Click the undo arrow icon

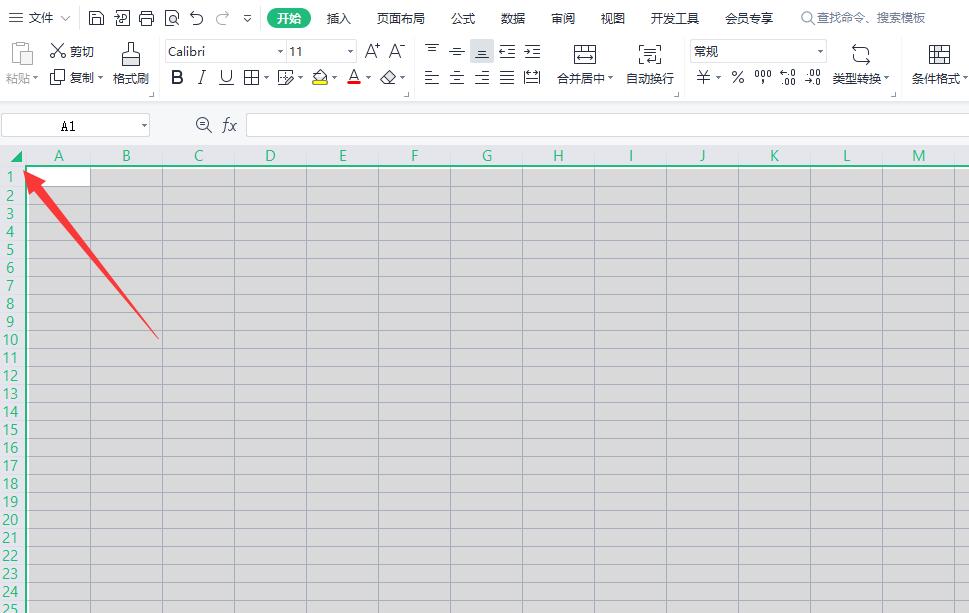(x=196, y=17)
